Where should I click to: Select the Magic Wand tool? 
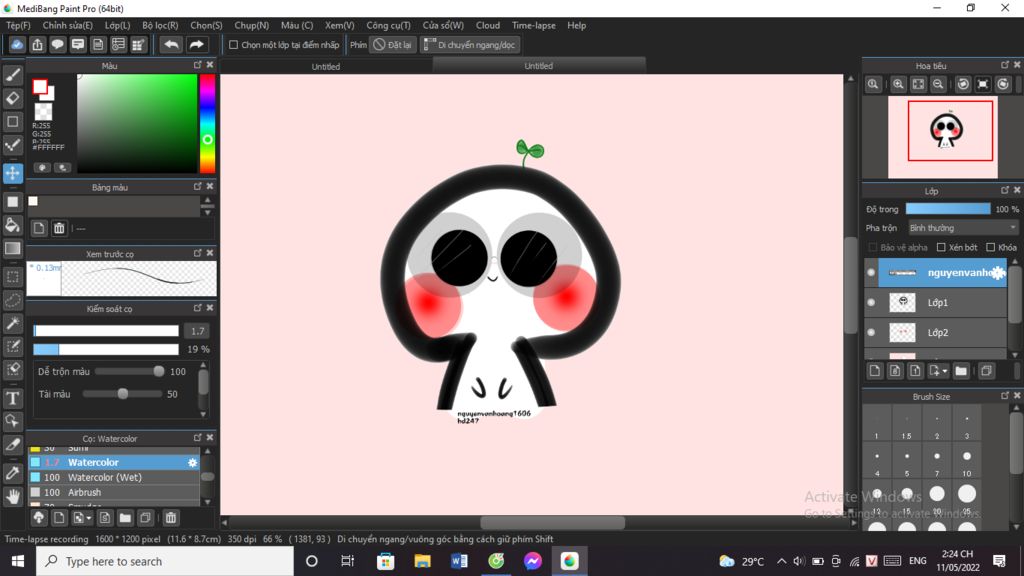(x=12, y=323)
